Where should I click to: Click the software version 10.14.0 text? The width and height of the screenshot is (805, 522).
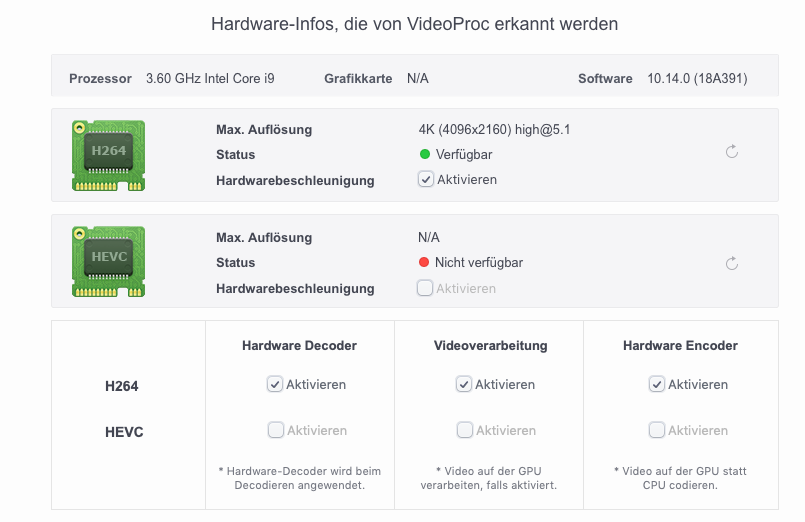[x=697, y=78]
